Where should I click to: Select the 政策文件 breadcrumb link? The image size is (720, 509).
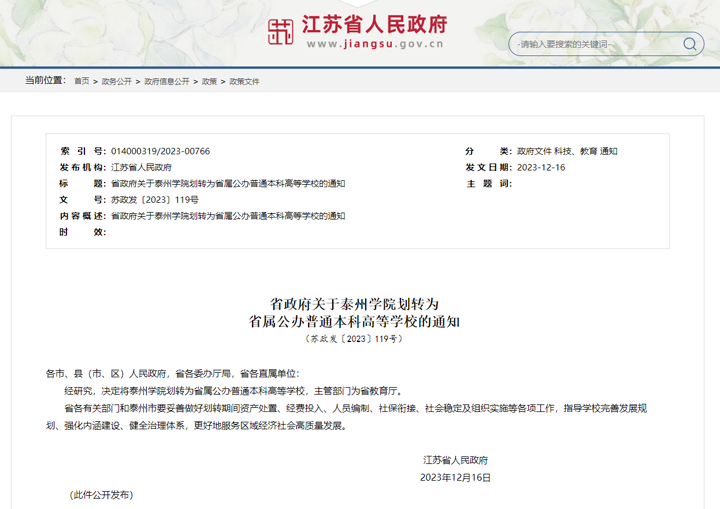pos(244,81)
